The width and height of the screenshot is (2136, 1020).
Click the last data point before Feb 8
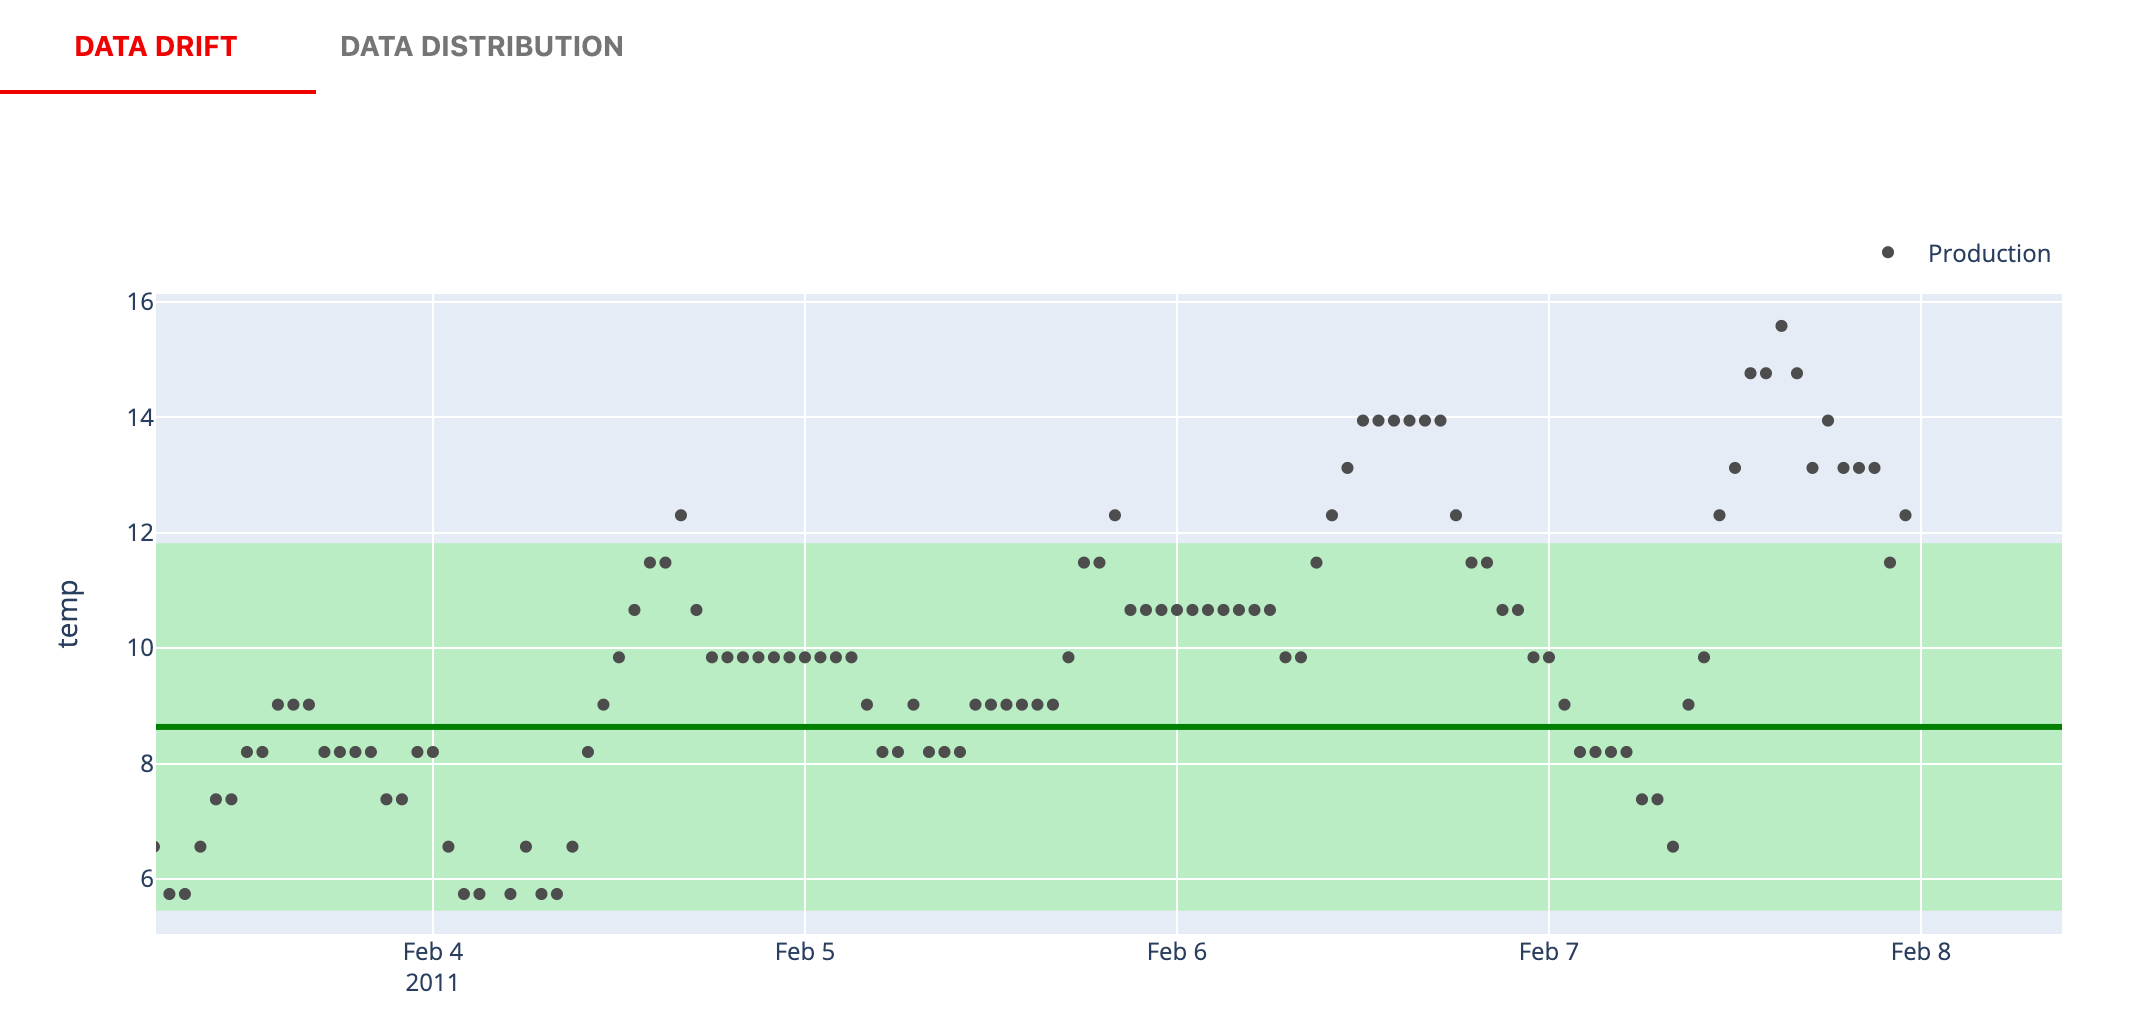[1905, 516]
